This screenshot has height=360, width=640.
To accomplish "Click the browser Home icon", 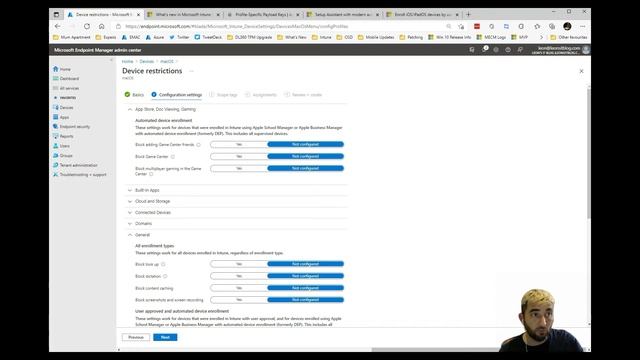I will click(101, 26).
